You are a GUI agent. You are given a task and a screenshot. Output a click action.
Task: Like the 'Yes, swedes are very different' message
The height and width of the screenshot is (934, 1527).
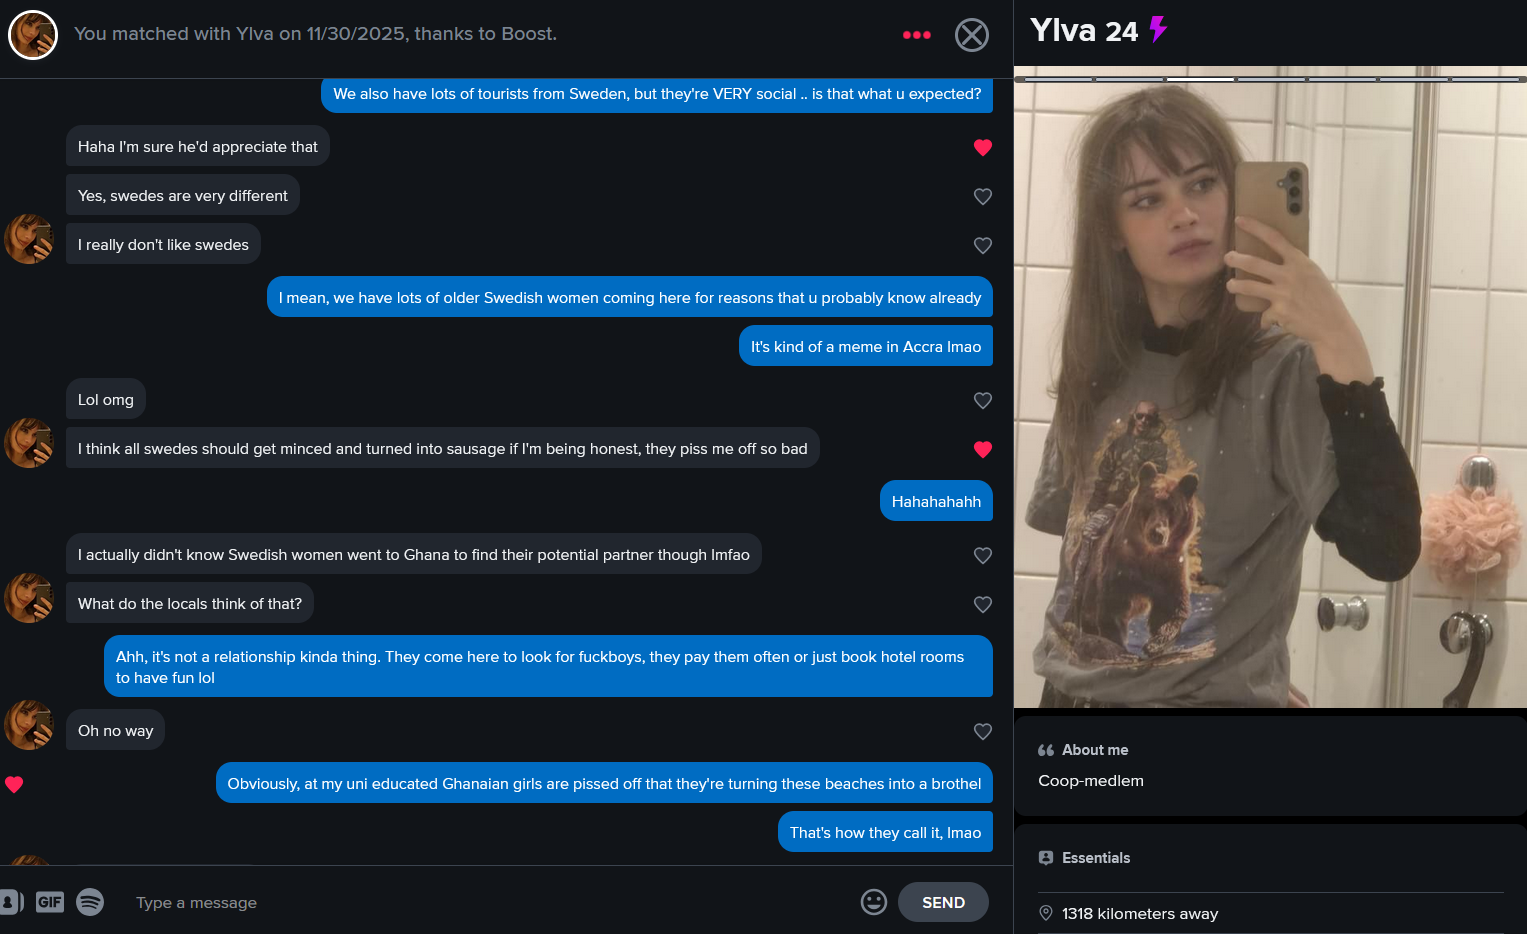(x=983, y=196)
